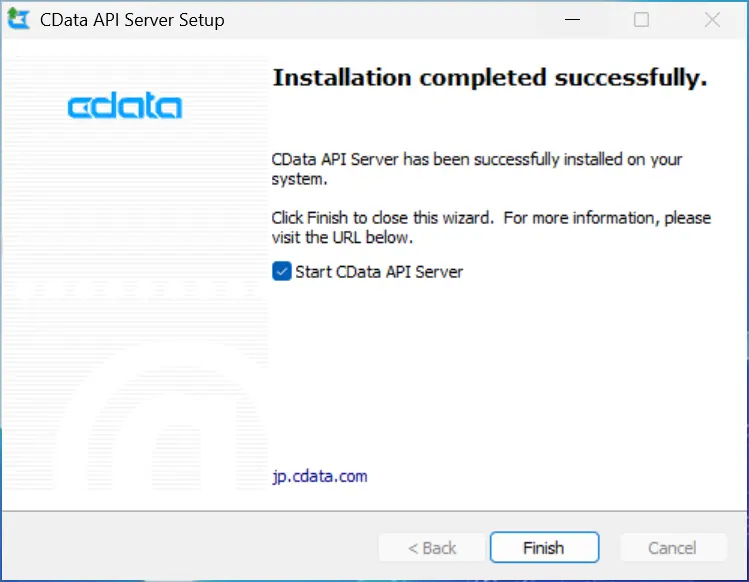Uncheck the Start CData API Server checkbox
Screen dimensions: 749x582
[x=282, y=271]
